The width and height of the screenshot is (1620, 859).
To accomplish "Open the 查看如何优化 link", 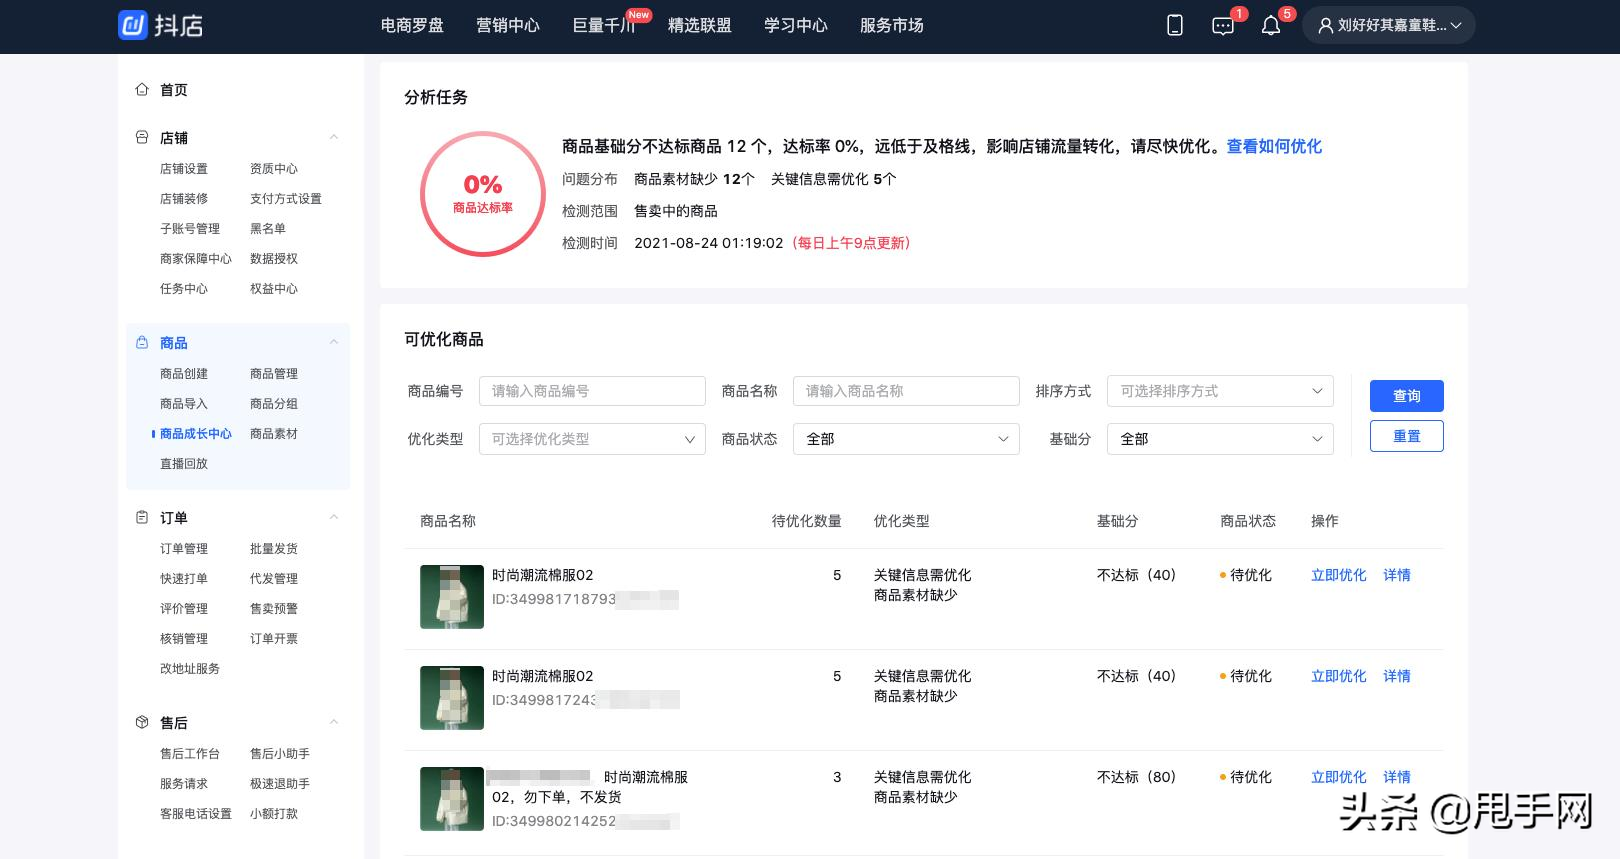I will [x=1274, y=146].
